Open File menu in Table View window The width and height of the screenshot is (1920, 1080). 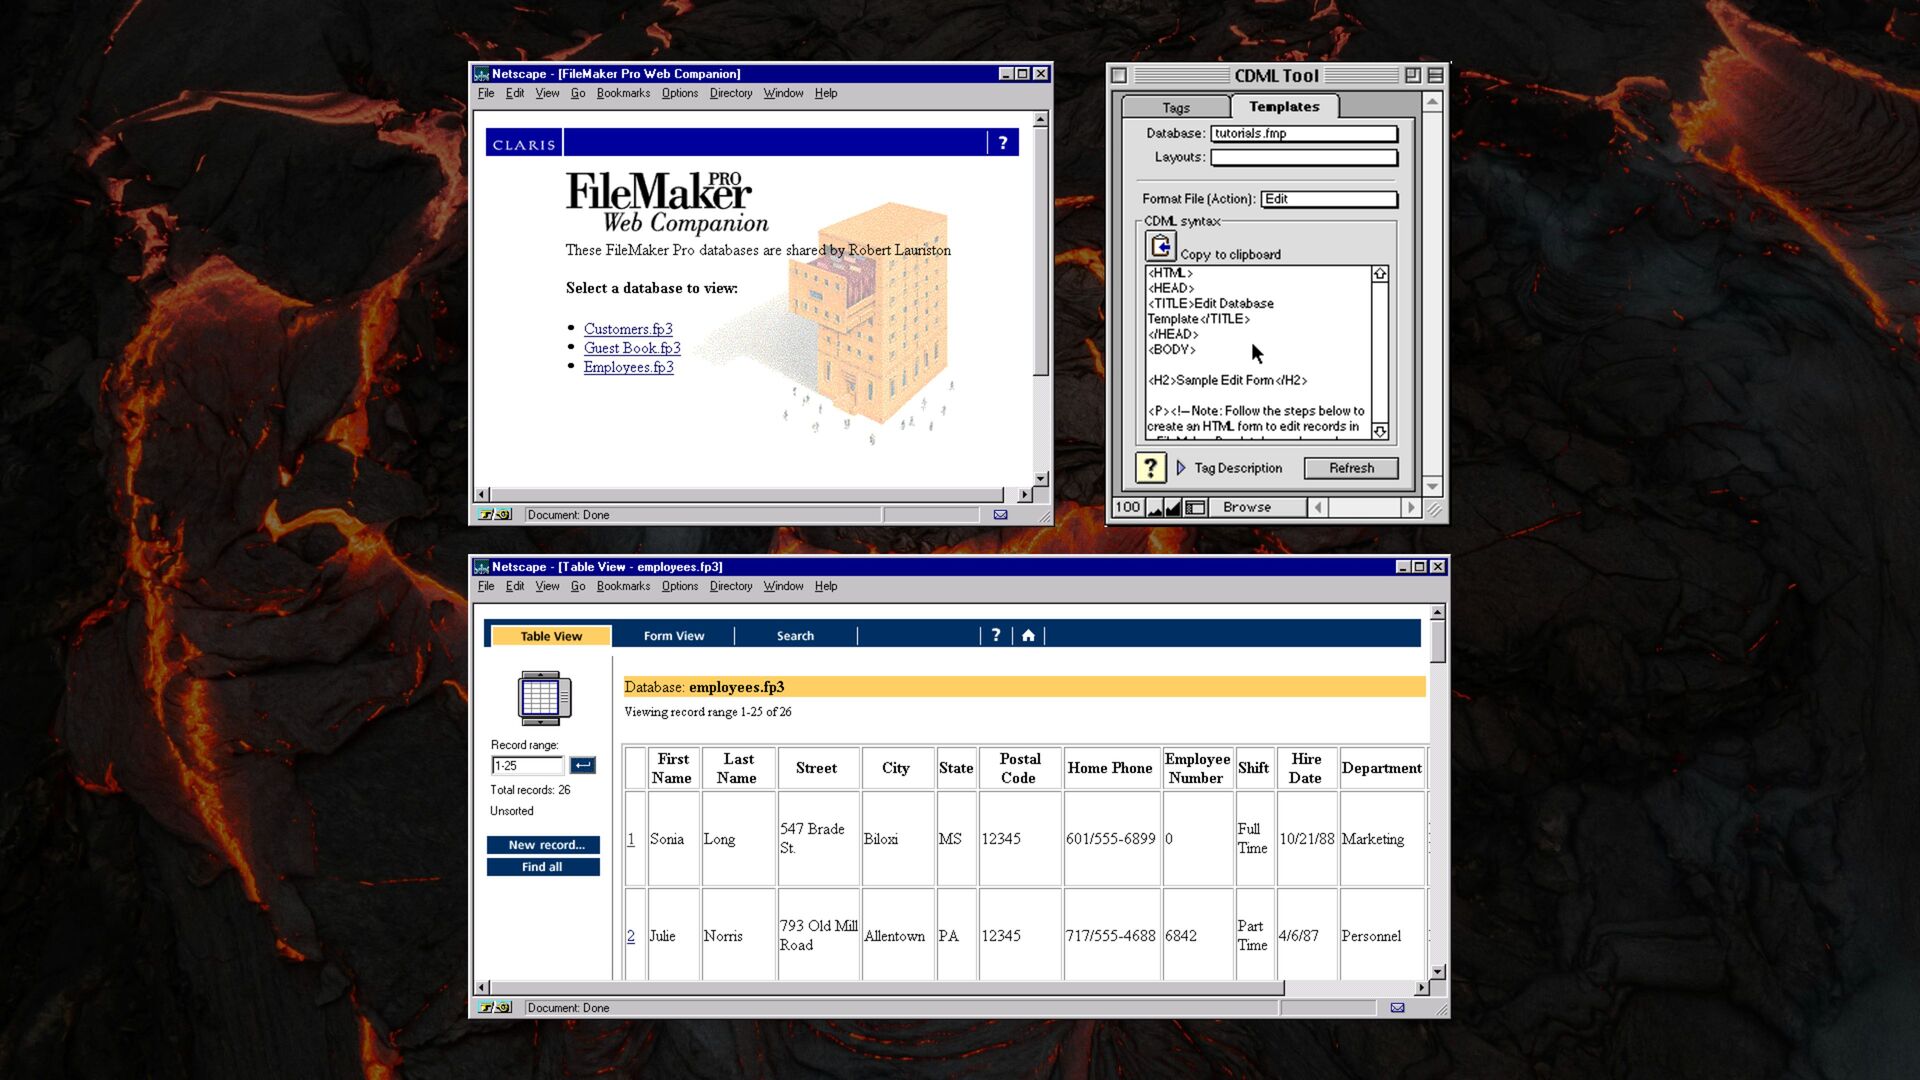point(486,587)
